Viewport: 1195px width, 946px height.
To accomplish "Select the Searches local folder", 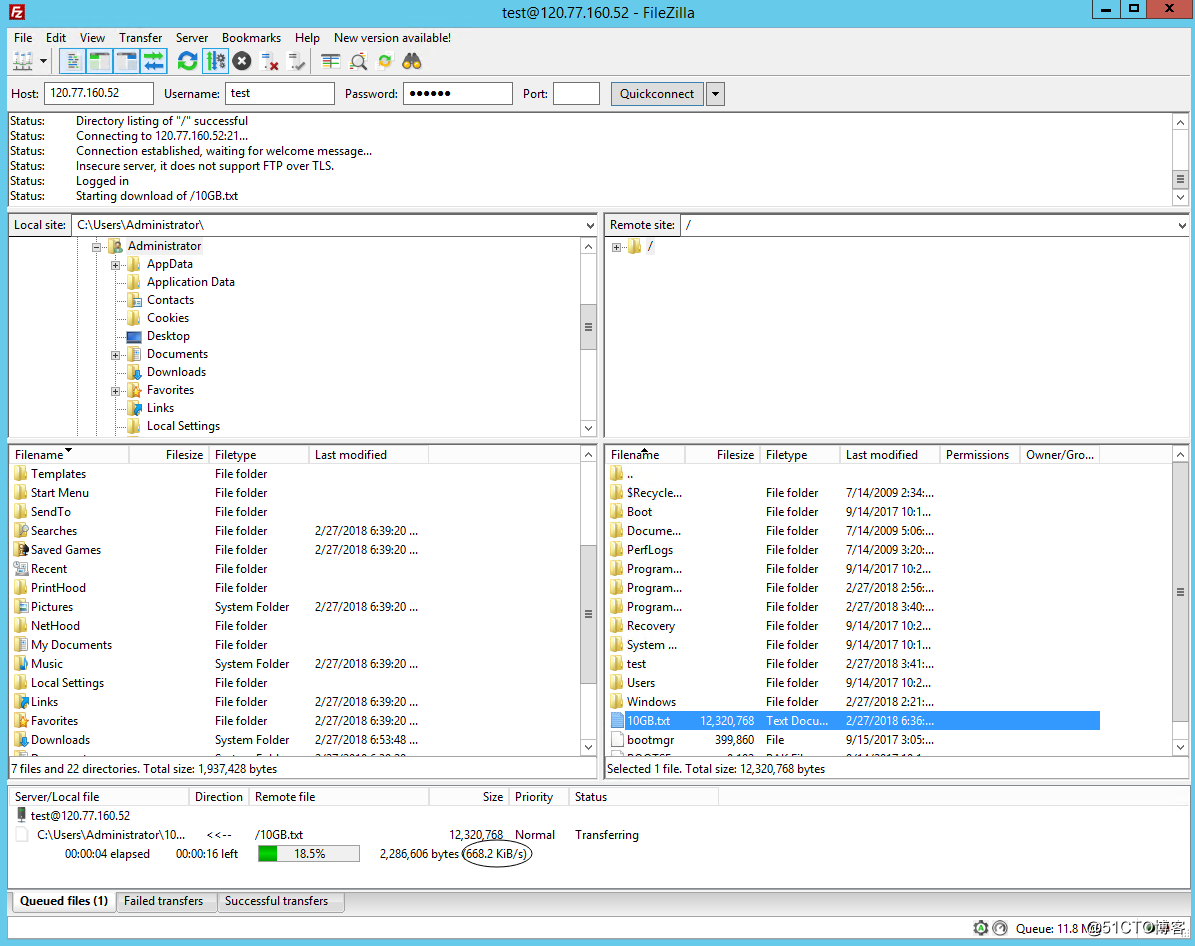I will point(219,531).
